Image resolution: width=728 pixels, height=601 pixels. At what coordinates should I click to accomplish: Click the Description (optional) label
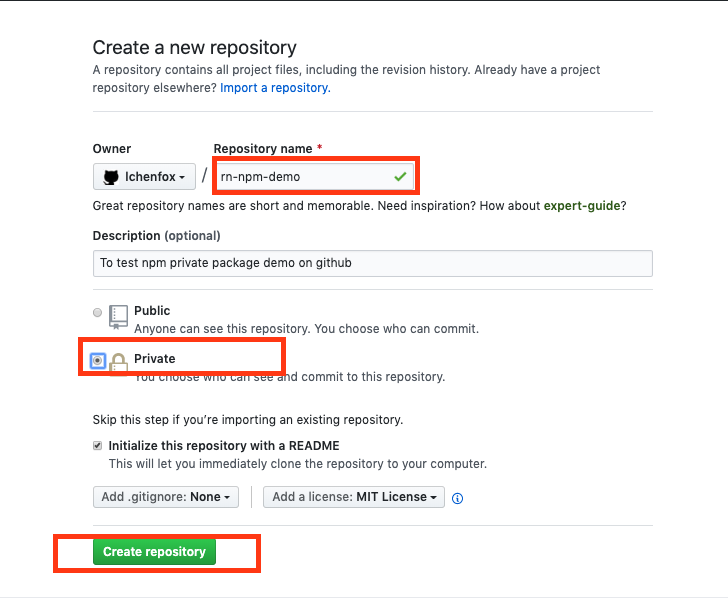pyautogui.click(x=156, y=236)
